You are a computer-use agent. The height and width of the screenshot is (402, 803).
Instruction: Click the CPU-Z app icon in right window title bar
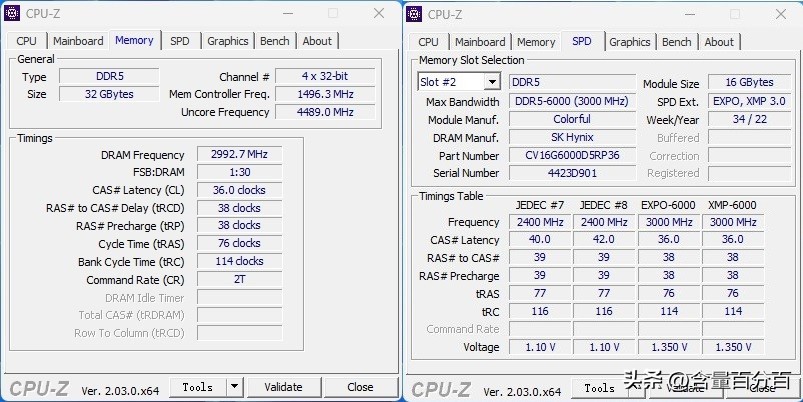[x=415, y=13]
